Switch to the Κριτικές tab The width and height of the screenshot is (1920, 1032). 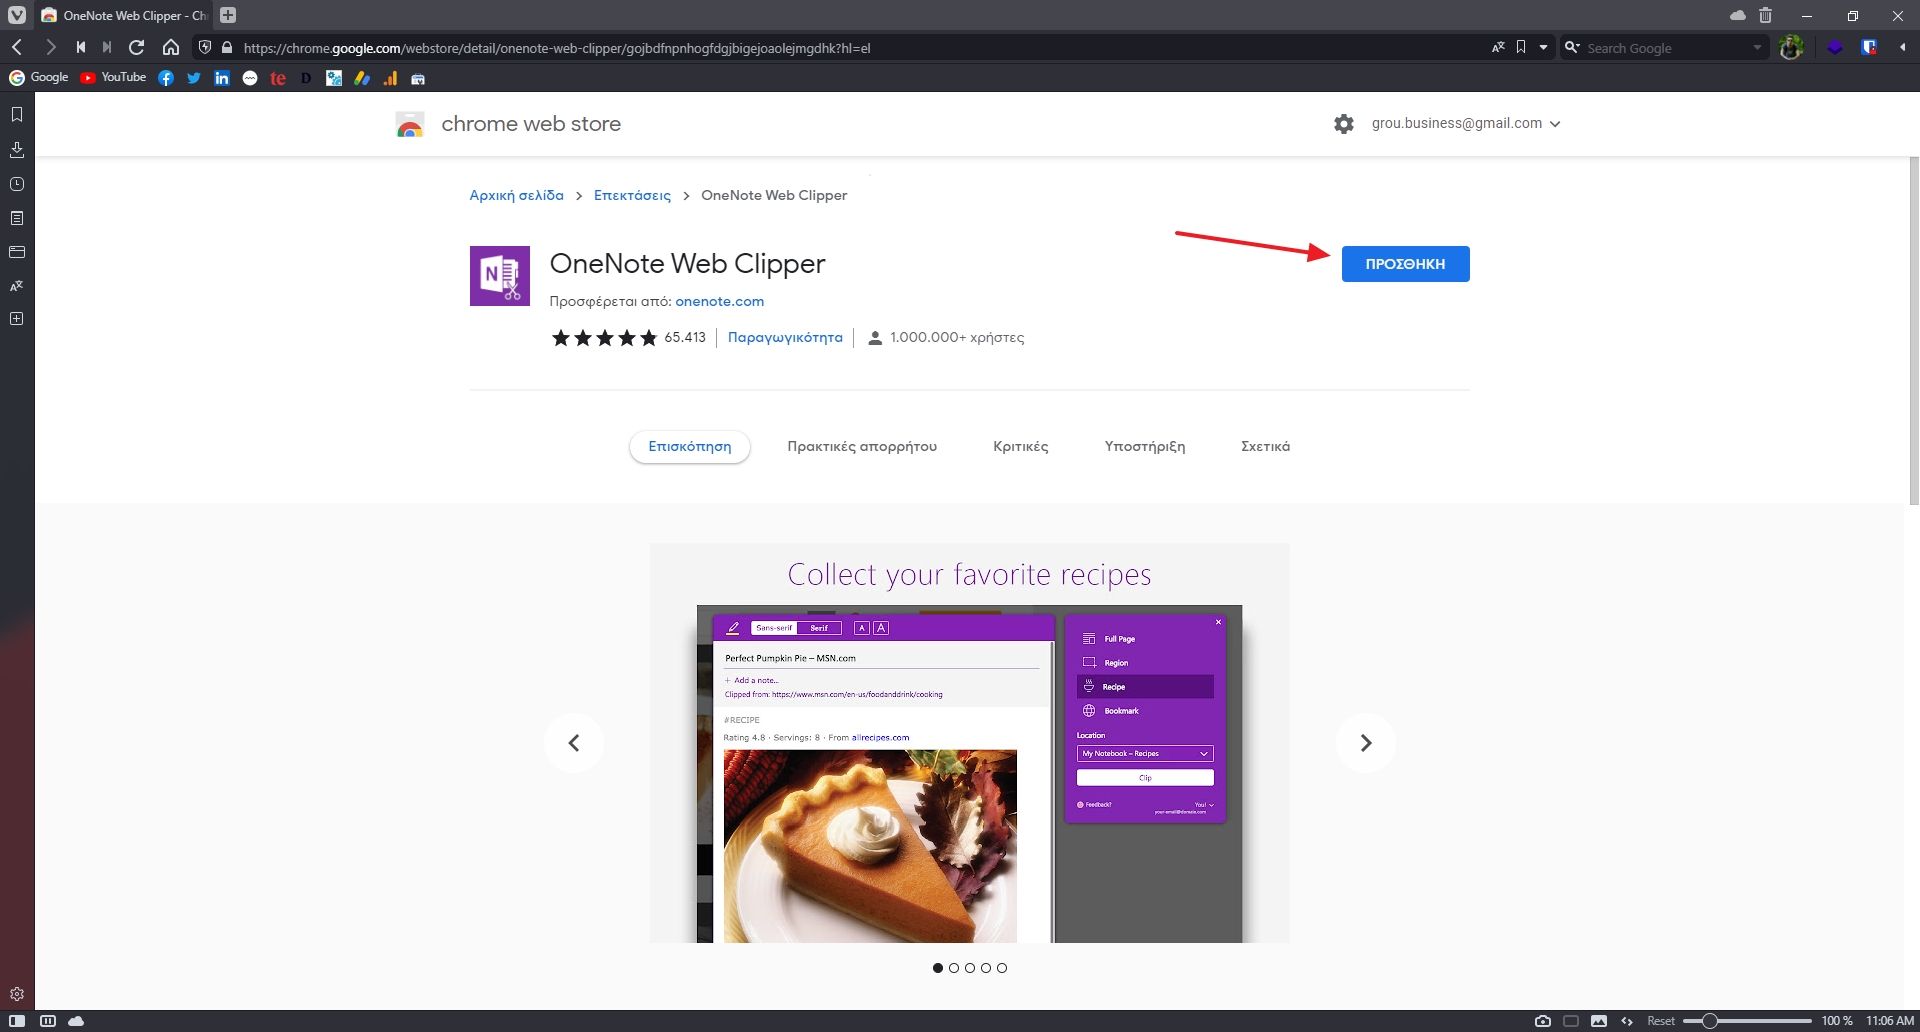point(1020,446)
